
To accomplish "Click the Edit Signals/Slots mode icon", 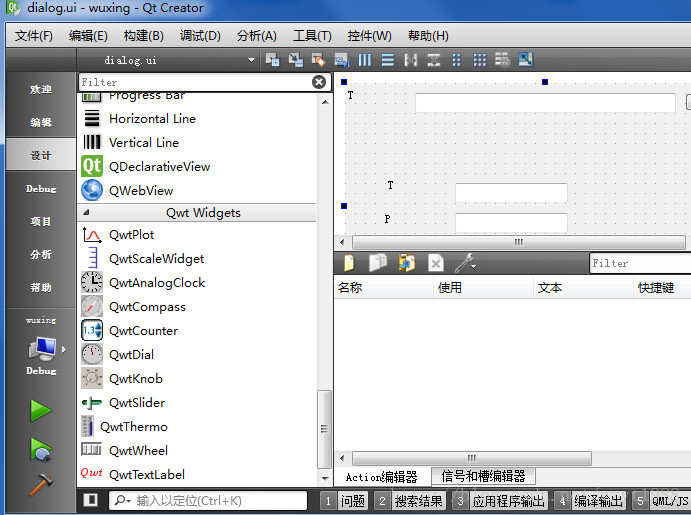I will 295,59.
